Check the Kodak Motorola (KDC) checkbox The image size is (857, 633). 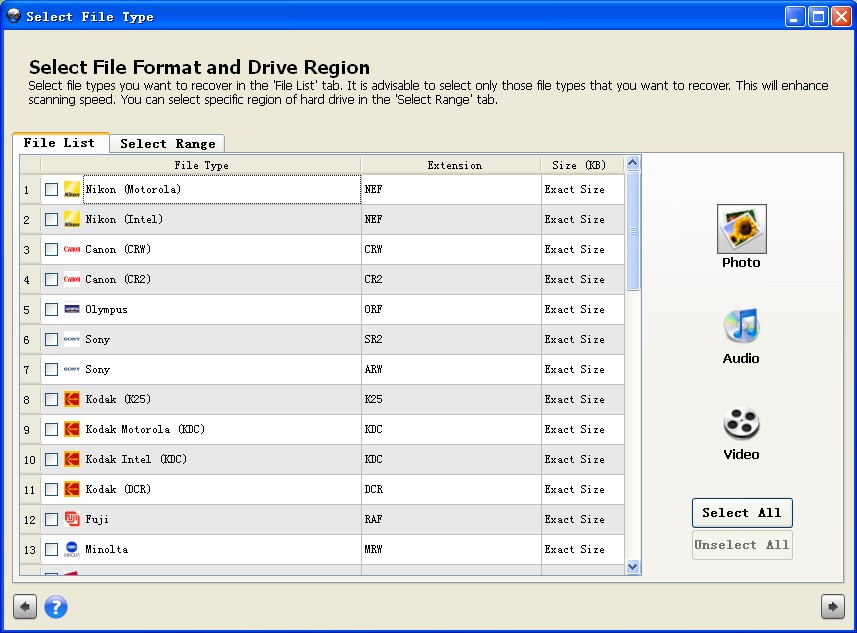51,430
